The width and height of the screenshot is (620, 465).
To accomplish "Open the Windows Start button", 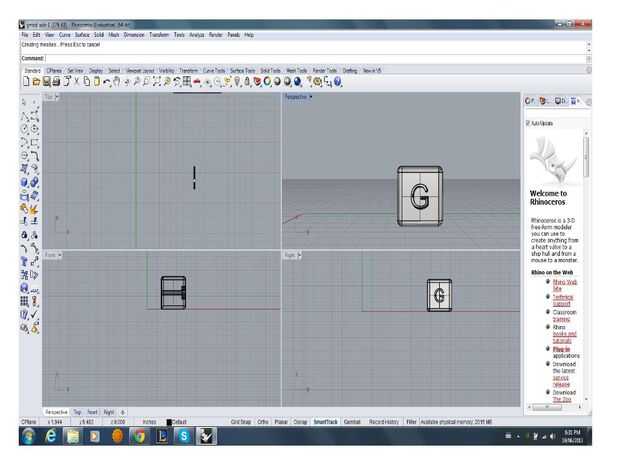I will [28, 437].
